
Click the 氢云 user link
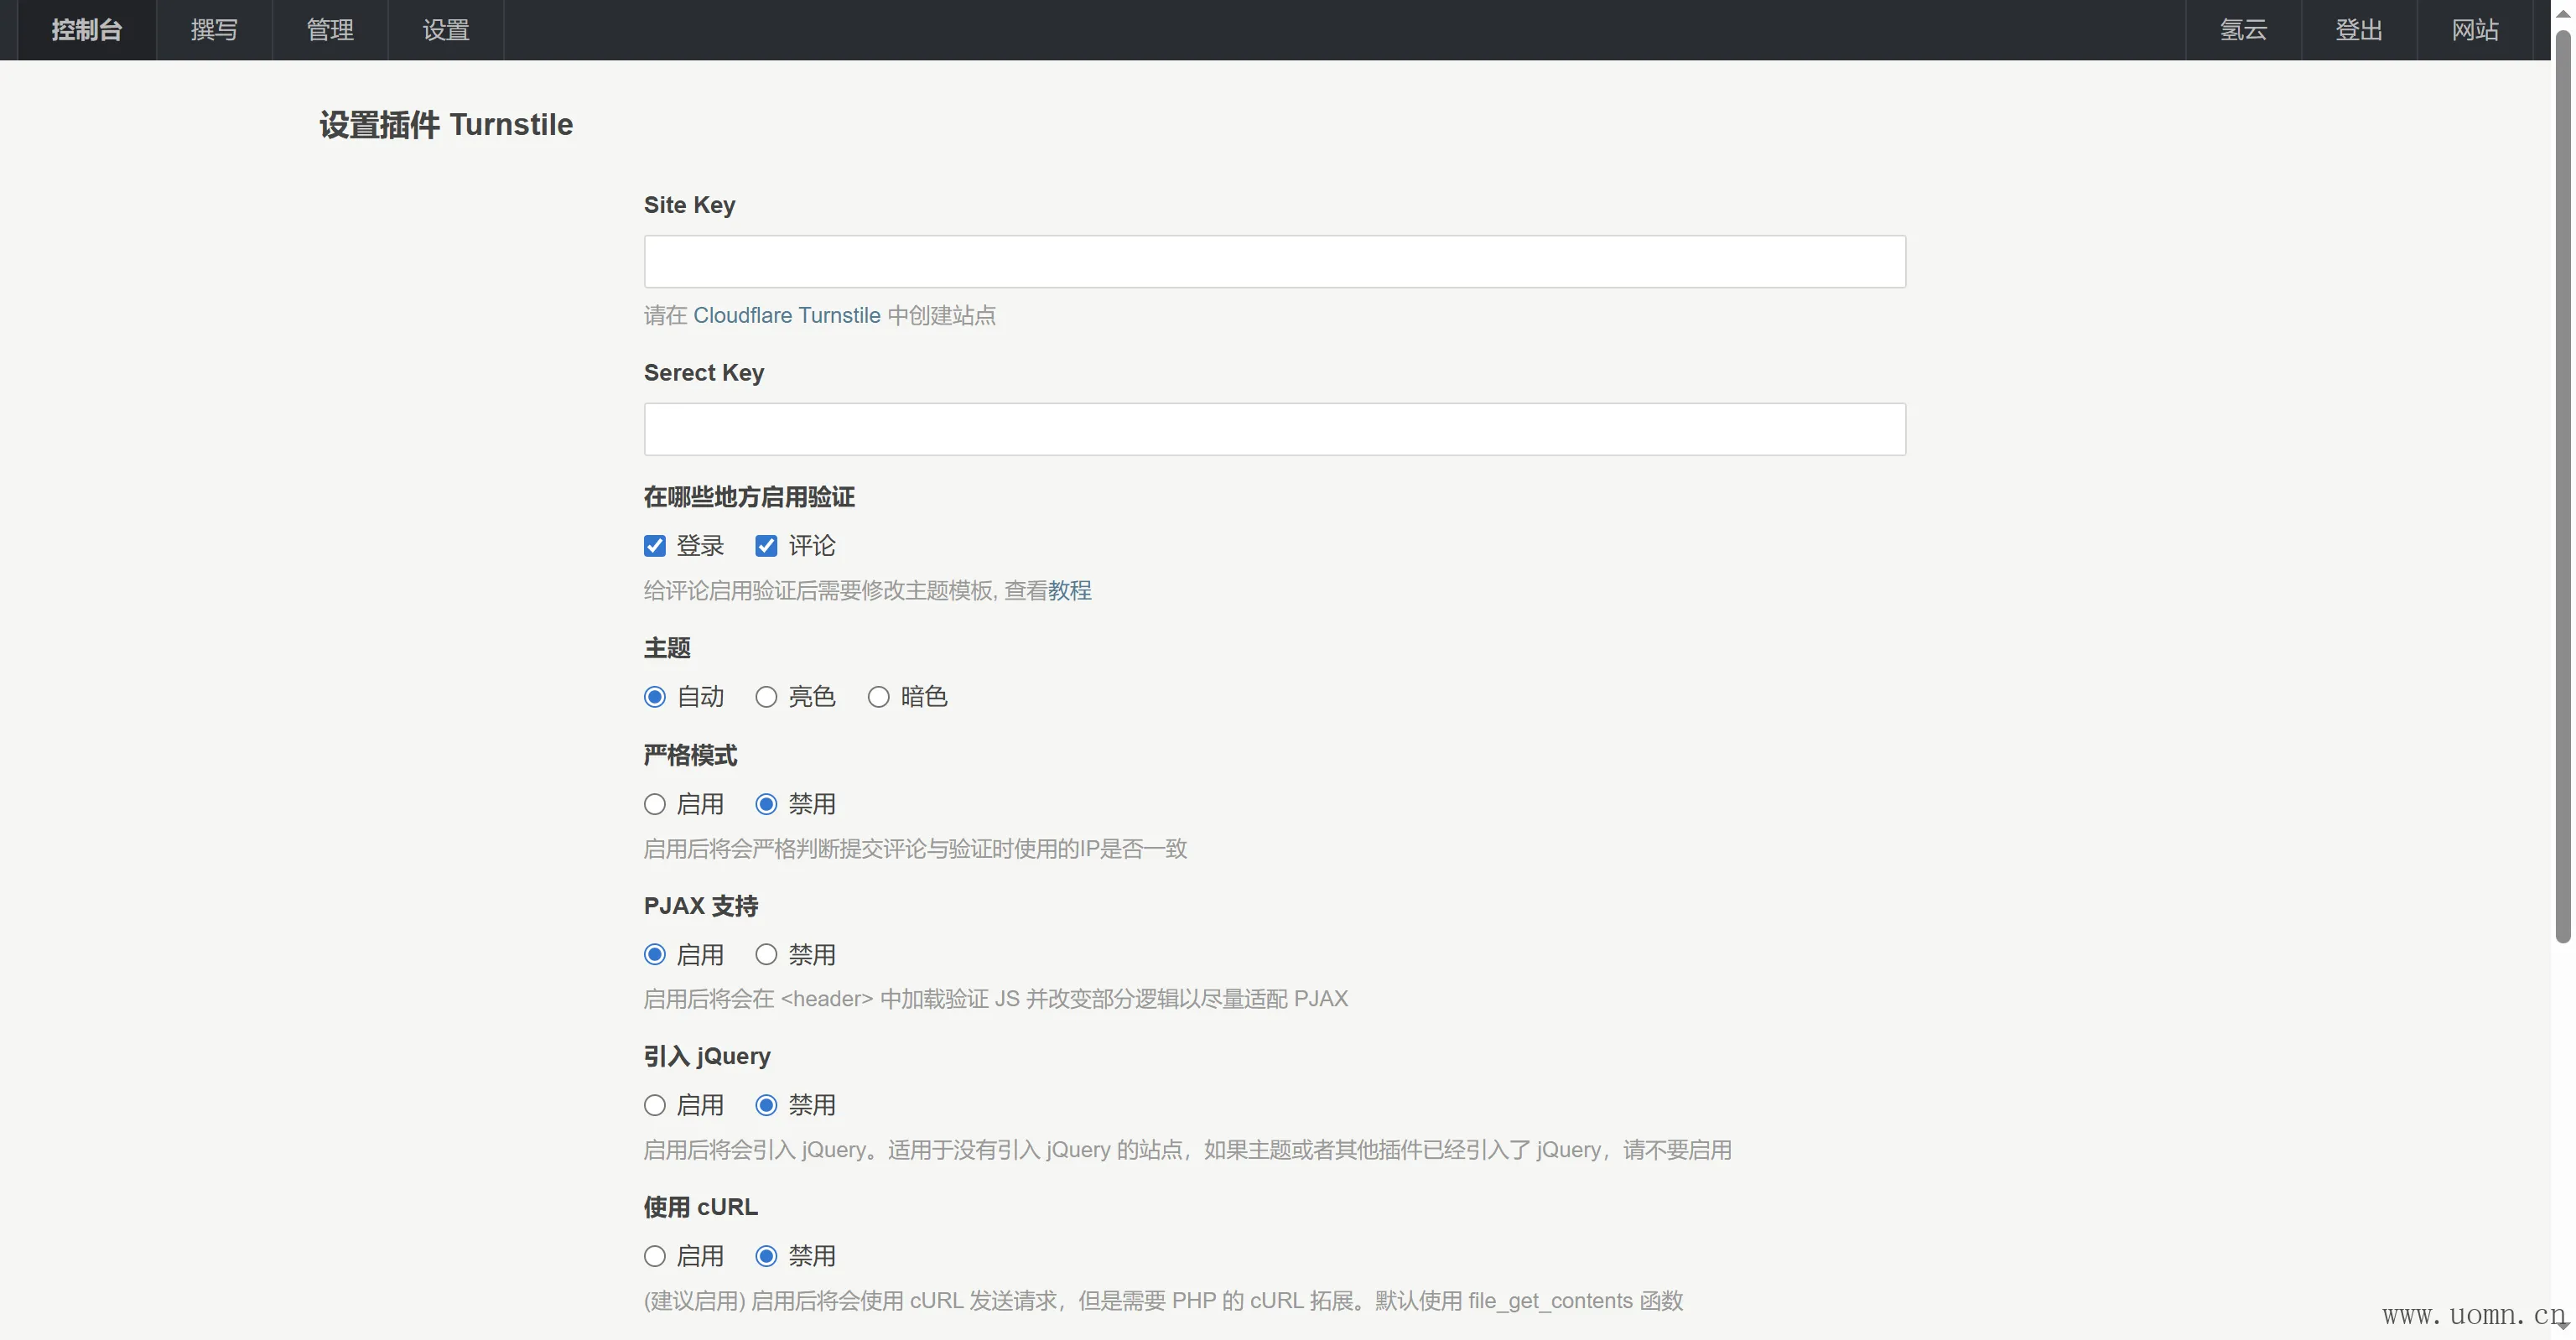pos(2243,30)
